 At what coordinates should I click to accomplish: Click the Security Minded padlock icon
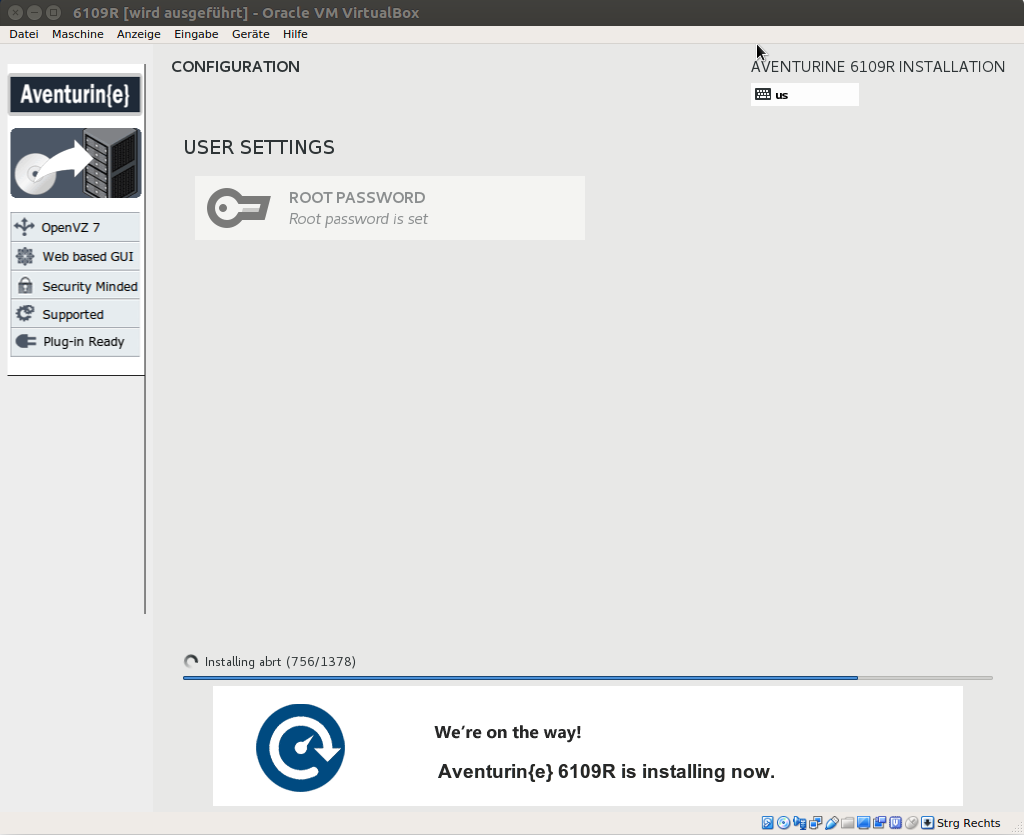click(25, 285)
